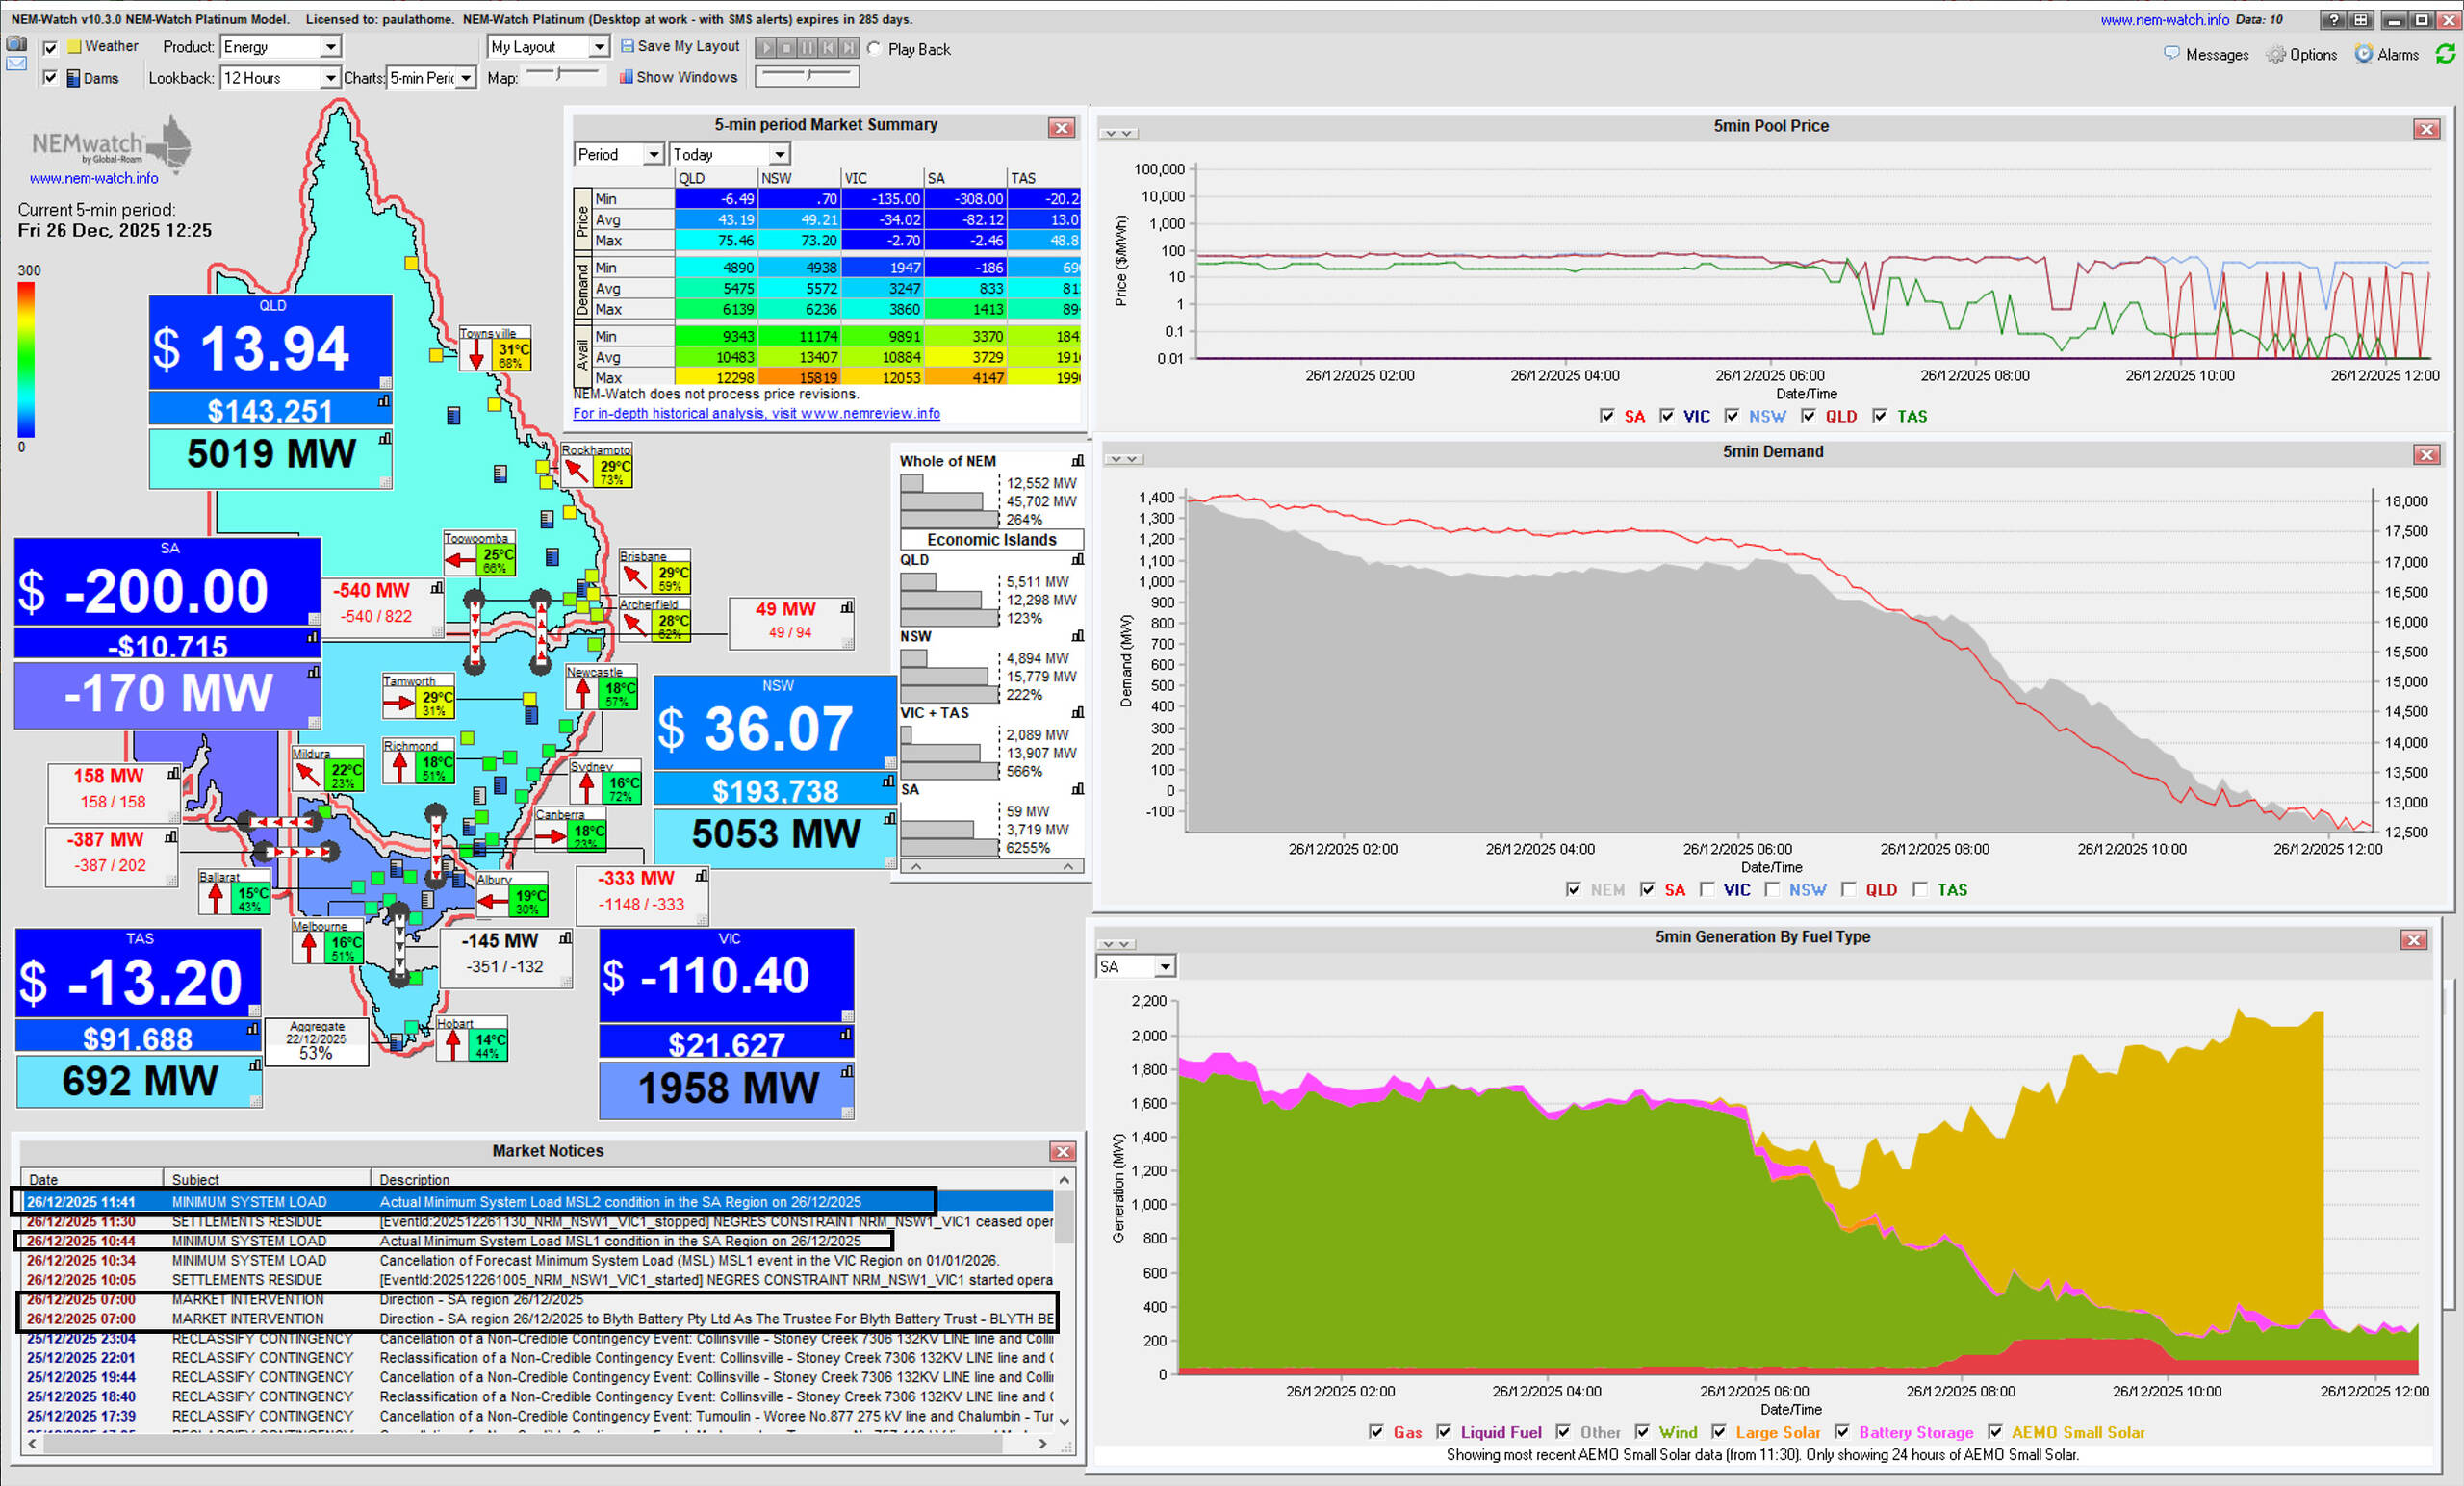Enable VIC series in 5min Demand chart
2464x1486 pixels.
tap(1707, 889)
